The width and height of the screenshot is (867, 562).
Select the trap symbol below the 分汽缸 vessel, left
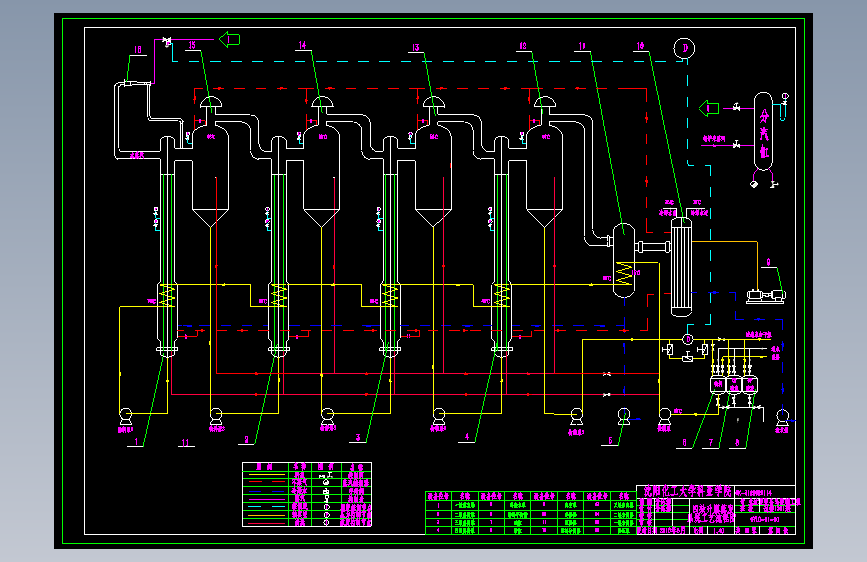click(754, 184)
